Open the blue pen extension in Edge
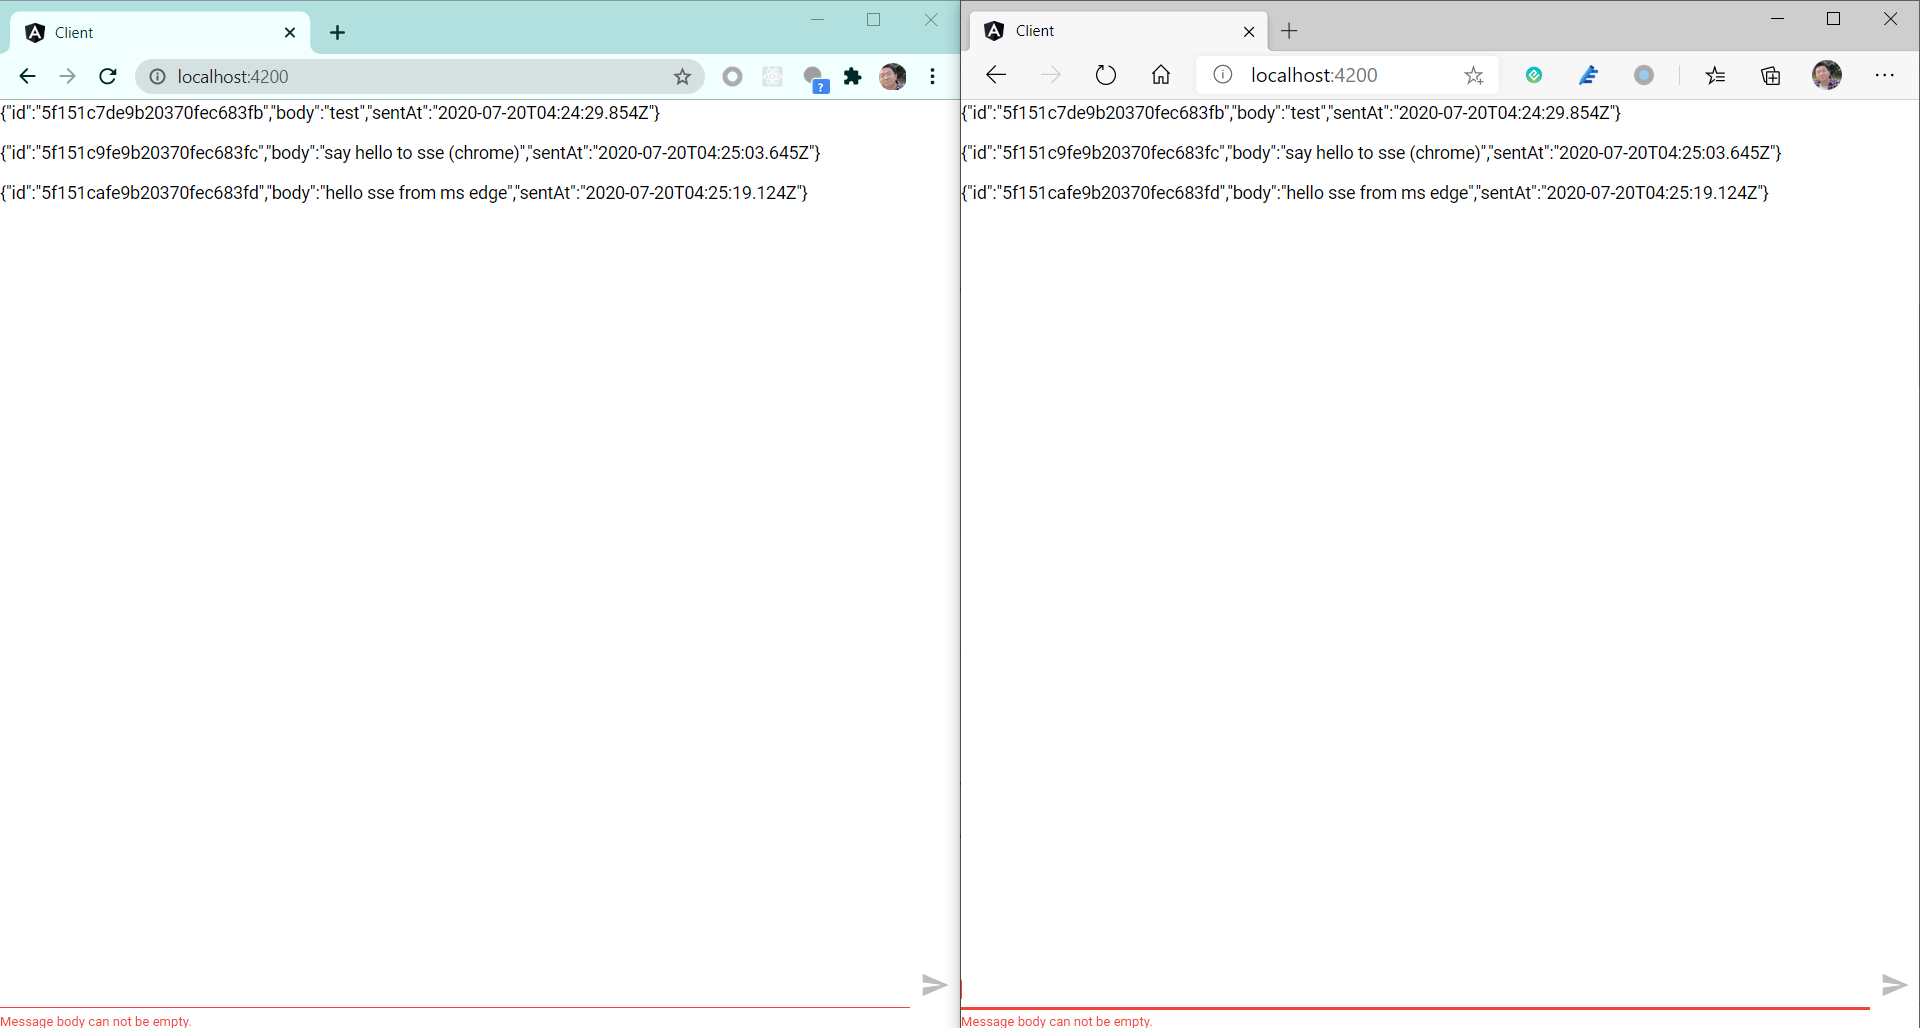 1588,75
